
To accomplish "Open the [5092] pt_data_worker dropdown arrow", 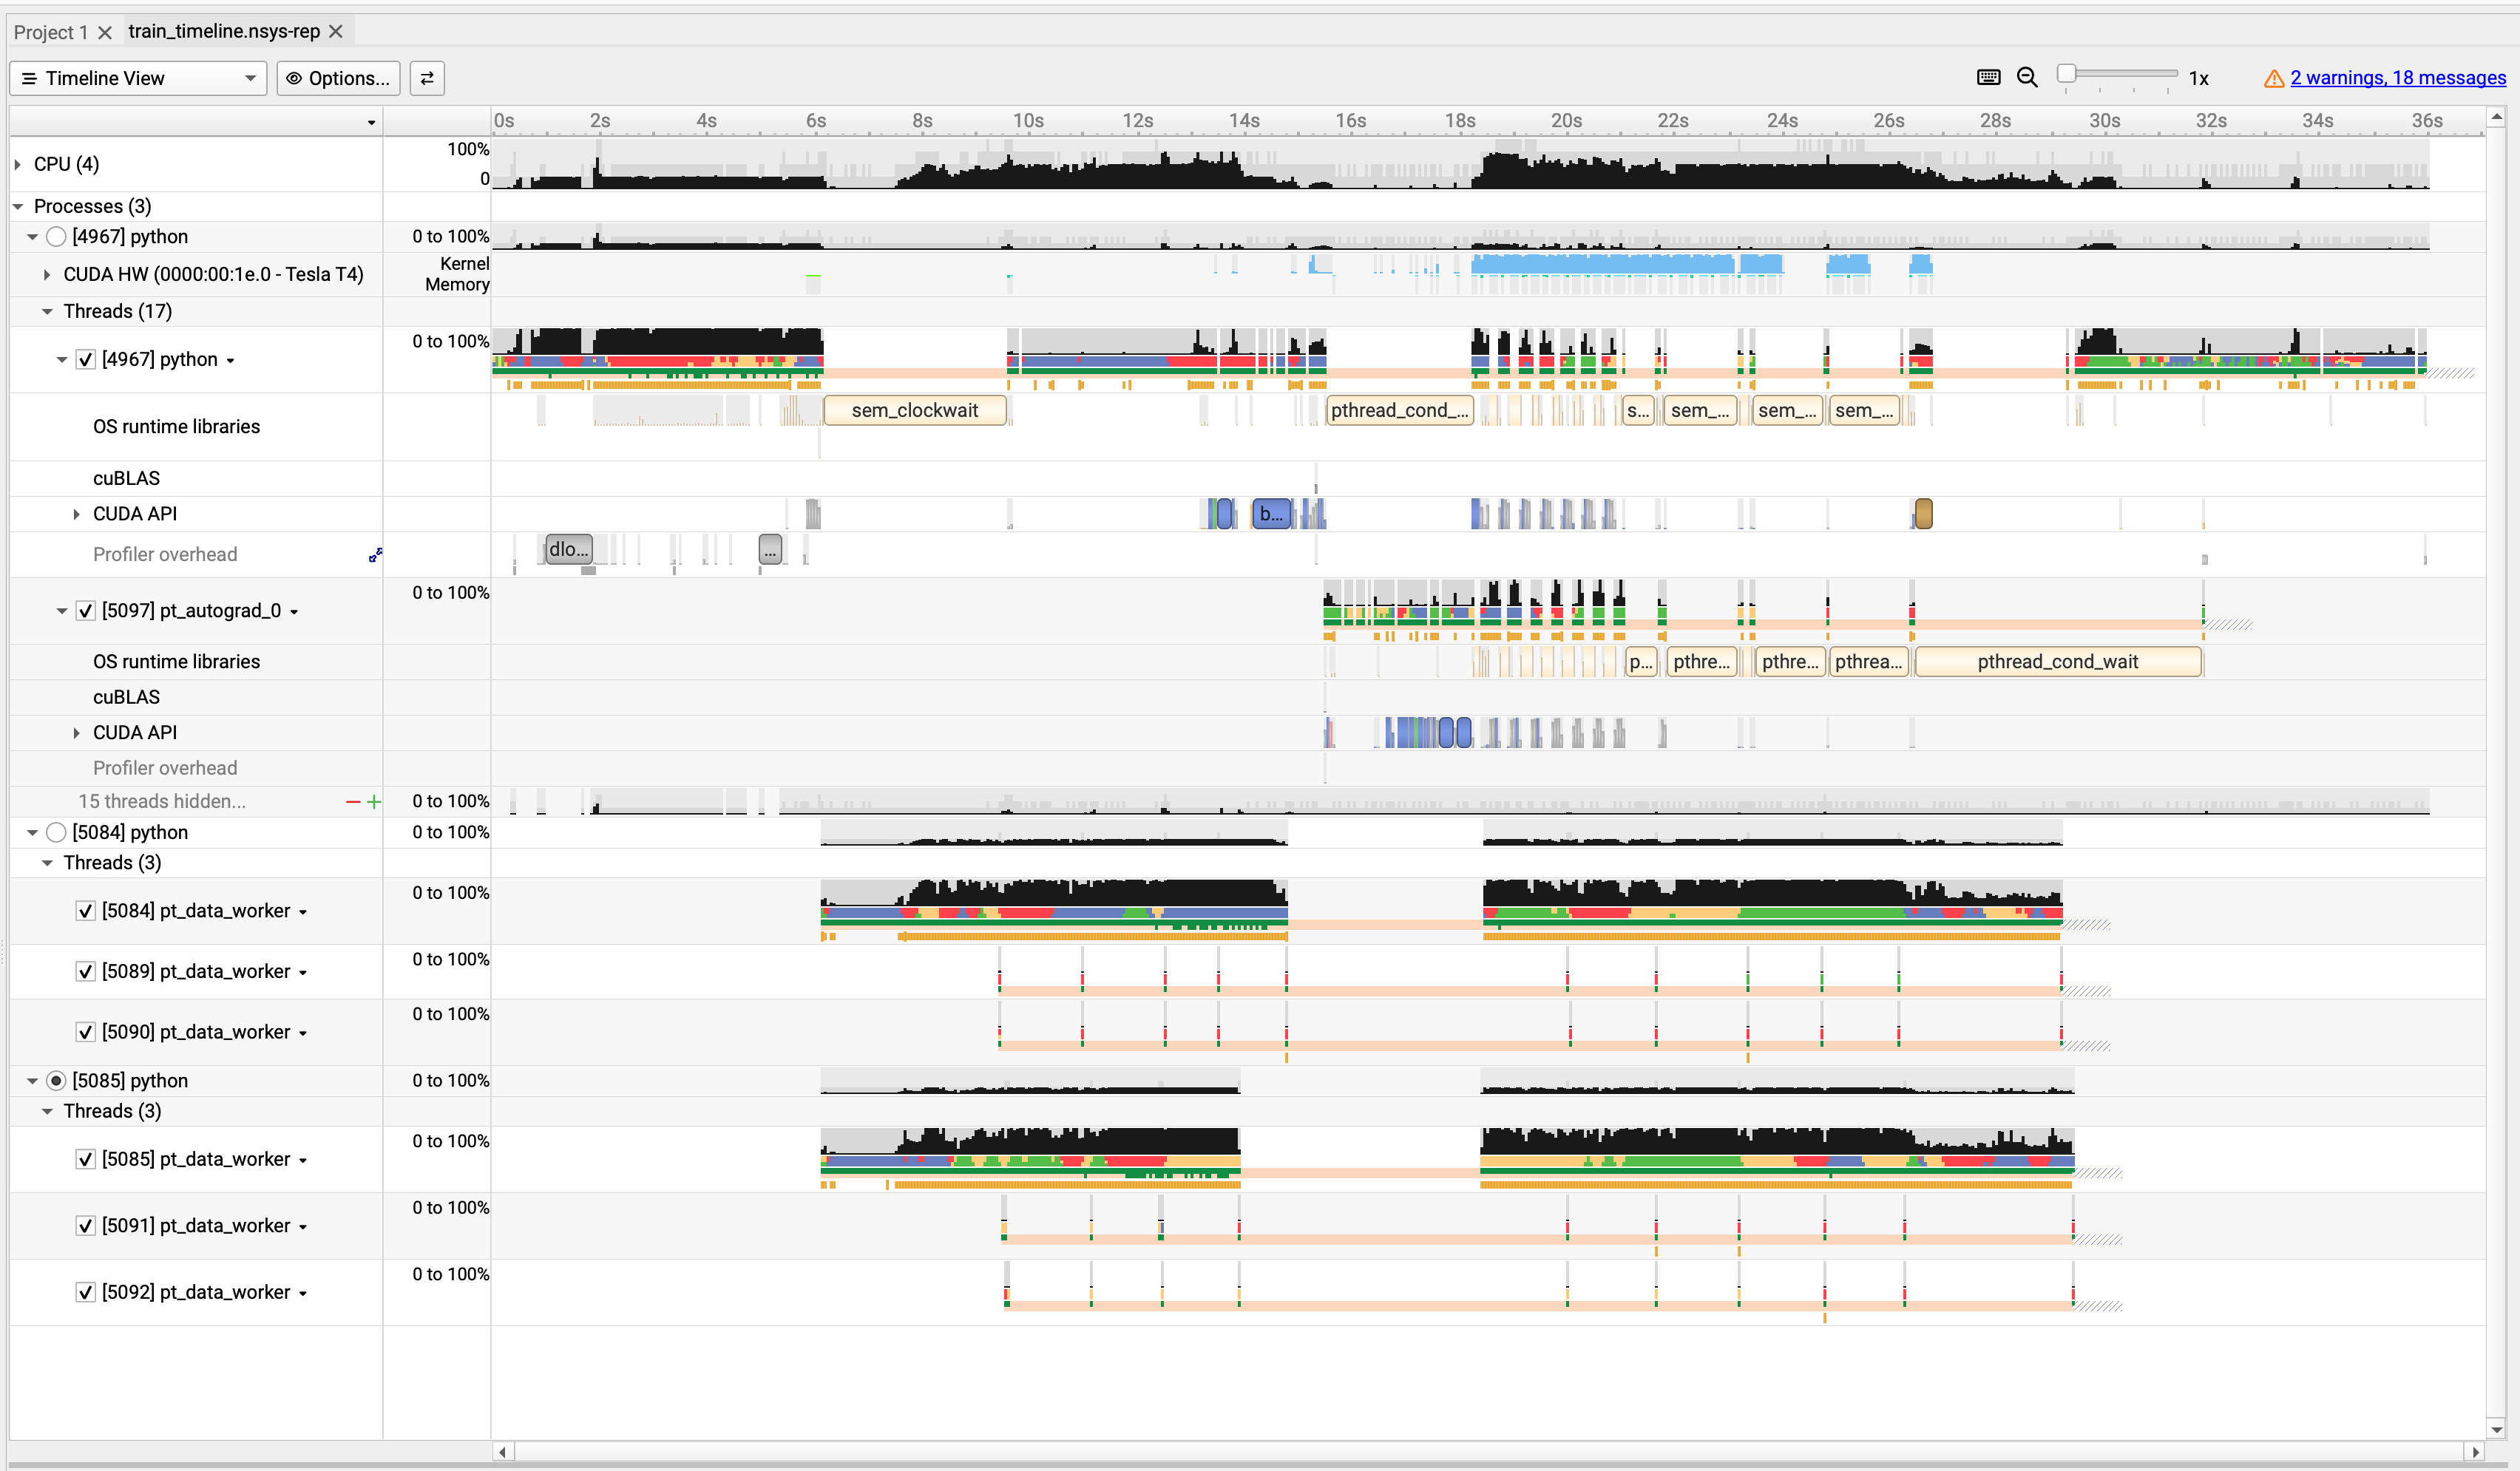I will pyautogui.click(x=303, y=1293).
